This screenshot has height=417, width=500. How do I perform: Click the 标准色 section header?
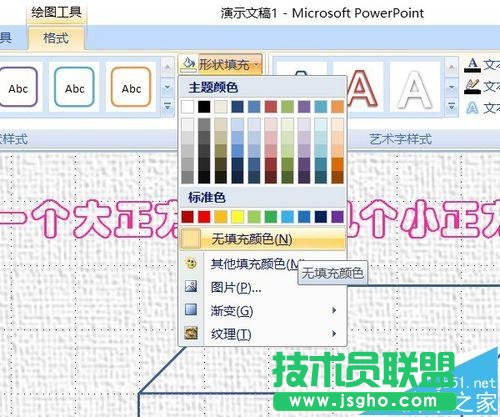tap(207, 197)
